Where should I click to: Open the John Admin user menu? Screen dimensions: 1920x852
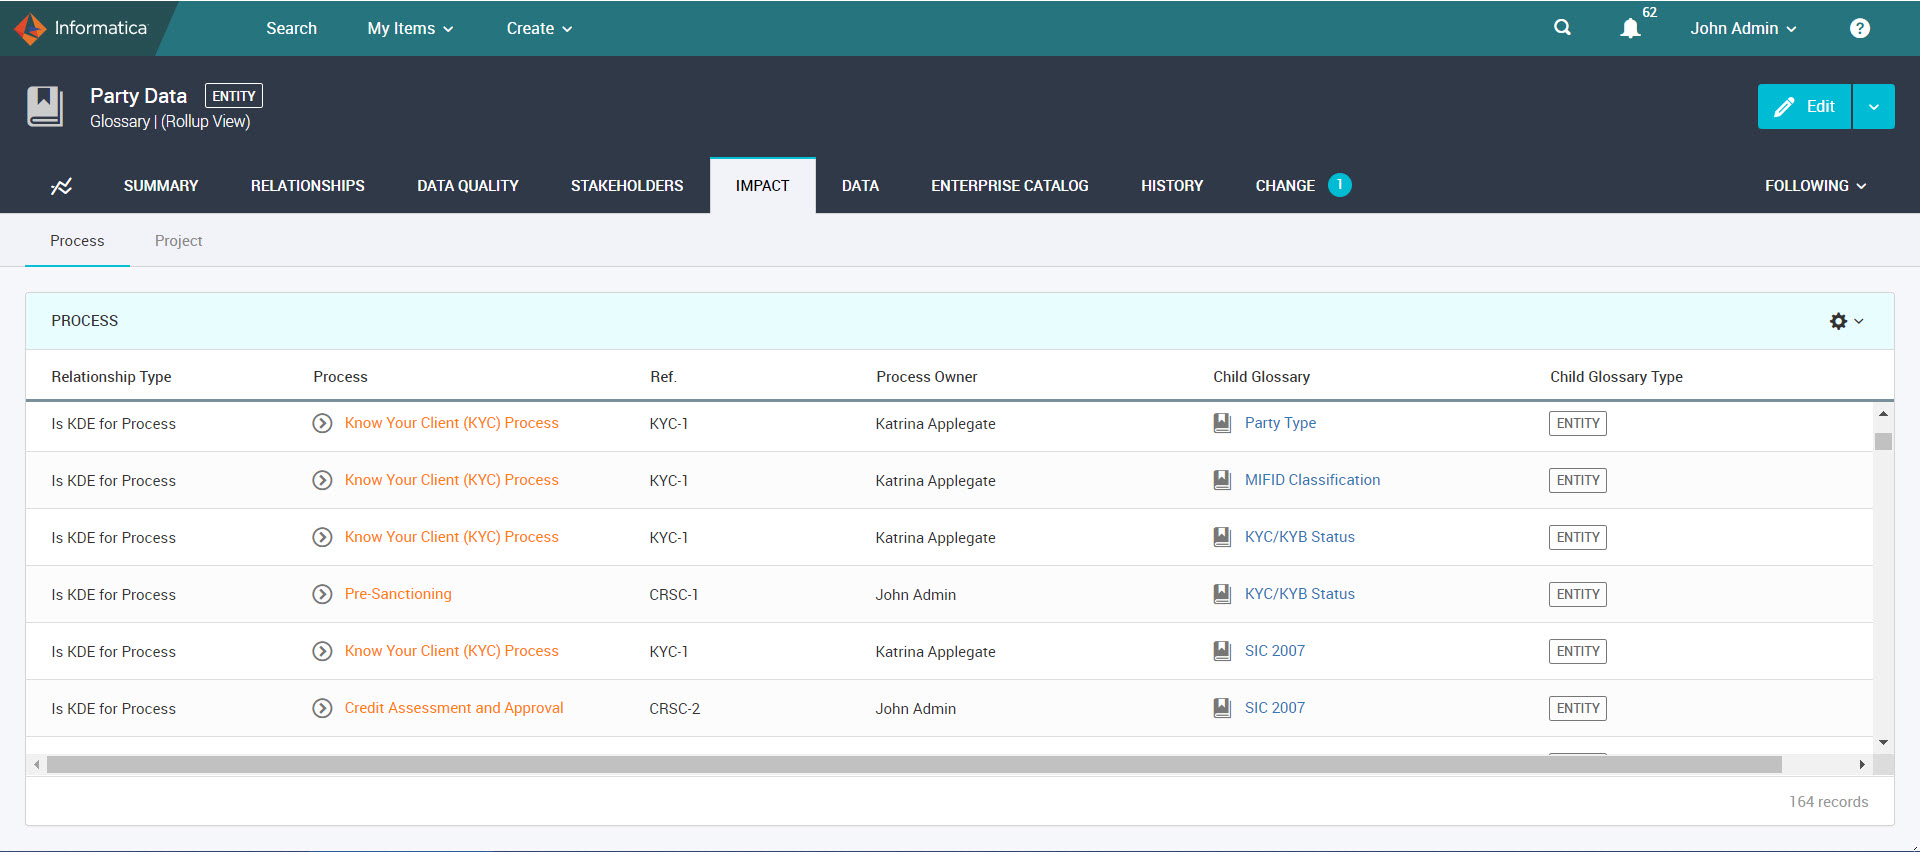pos(1743,28)
